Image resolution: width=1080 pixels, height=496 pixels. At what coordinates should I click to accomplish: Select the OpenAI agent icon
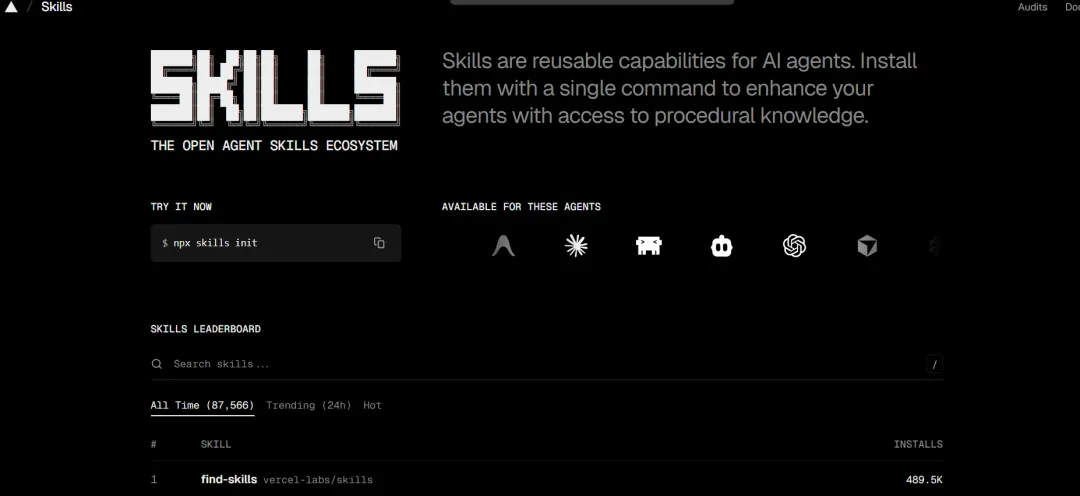click(x=794, y=246)
